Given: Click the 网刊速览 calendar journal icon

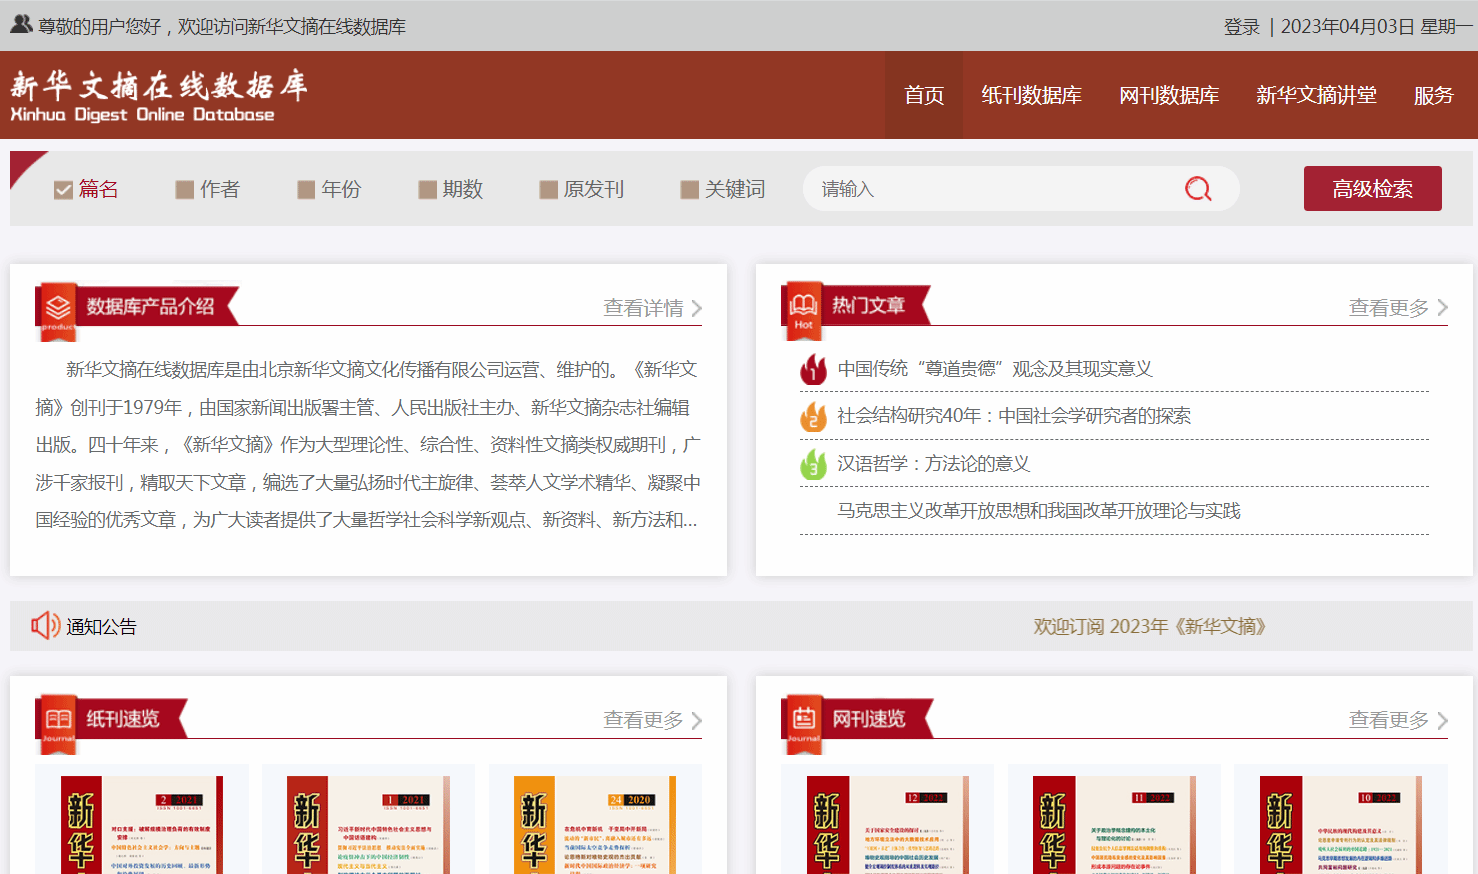Looking at the screenshot, I should pyautogui.click(x=804, y=719).
